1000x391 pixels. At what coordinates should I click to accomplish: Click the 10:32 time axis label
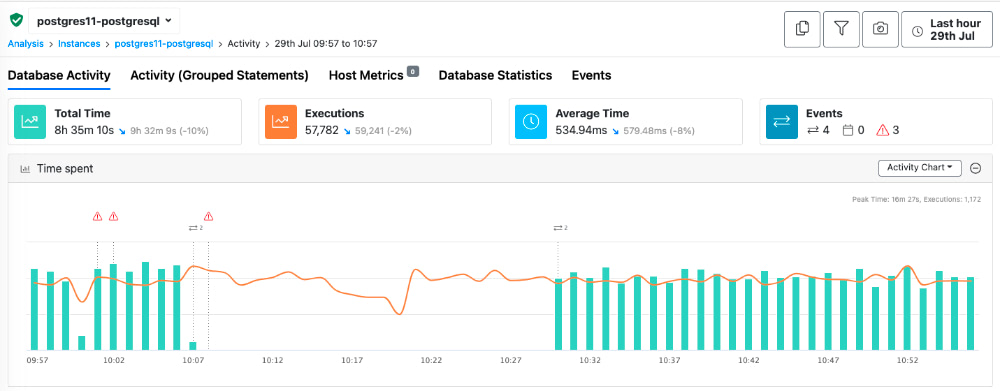(x=590, y=360)
